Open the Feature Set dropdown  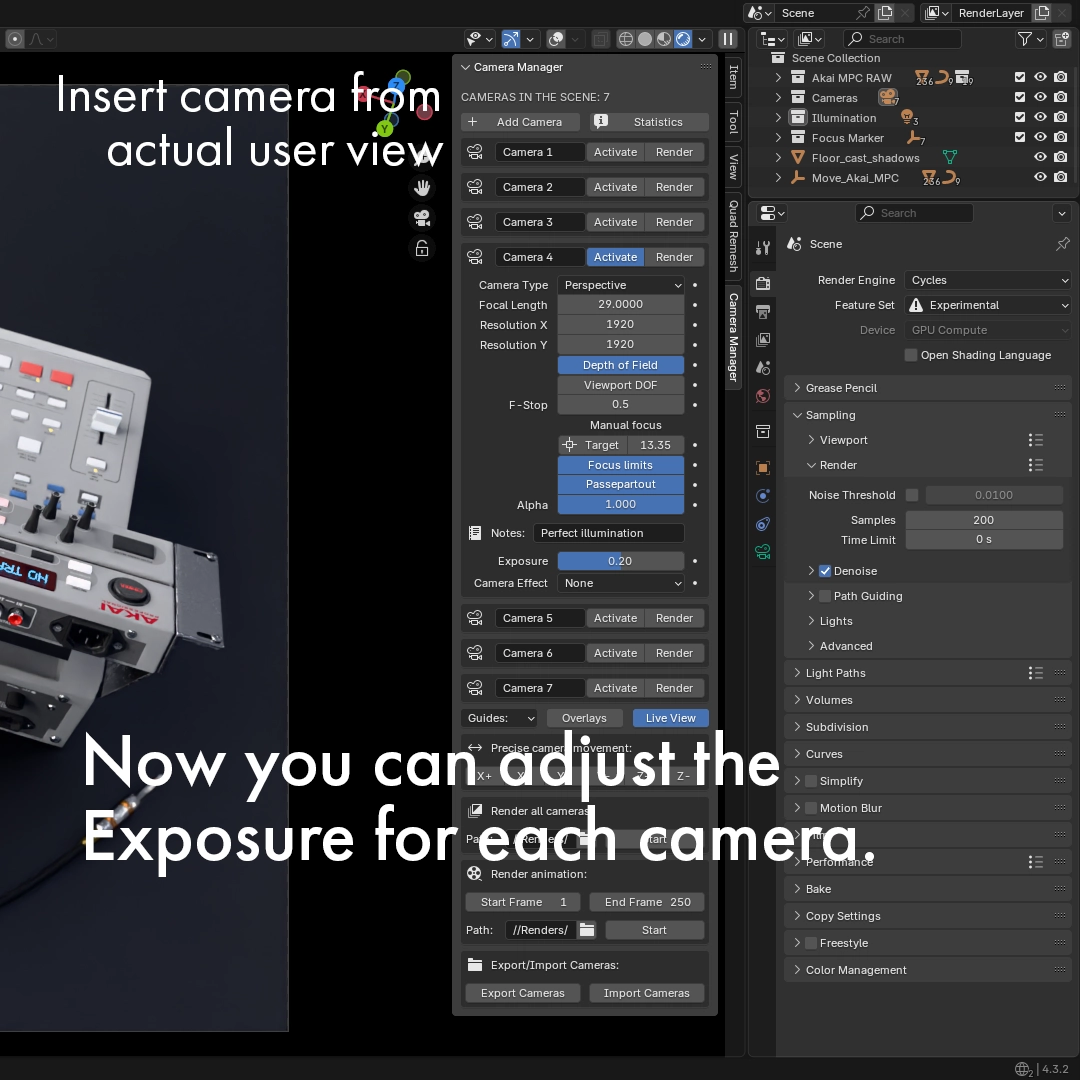[988, 305]
